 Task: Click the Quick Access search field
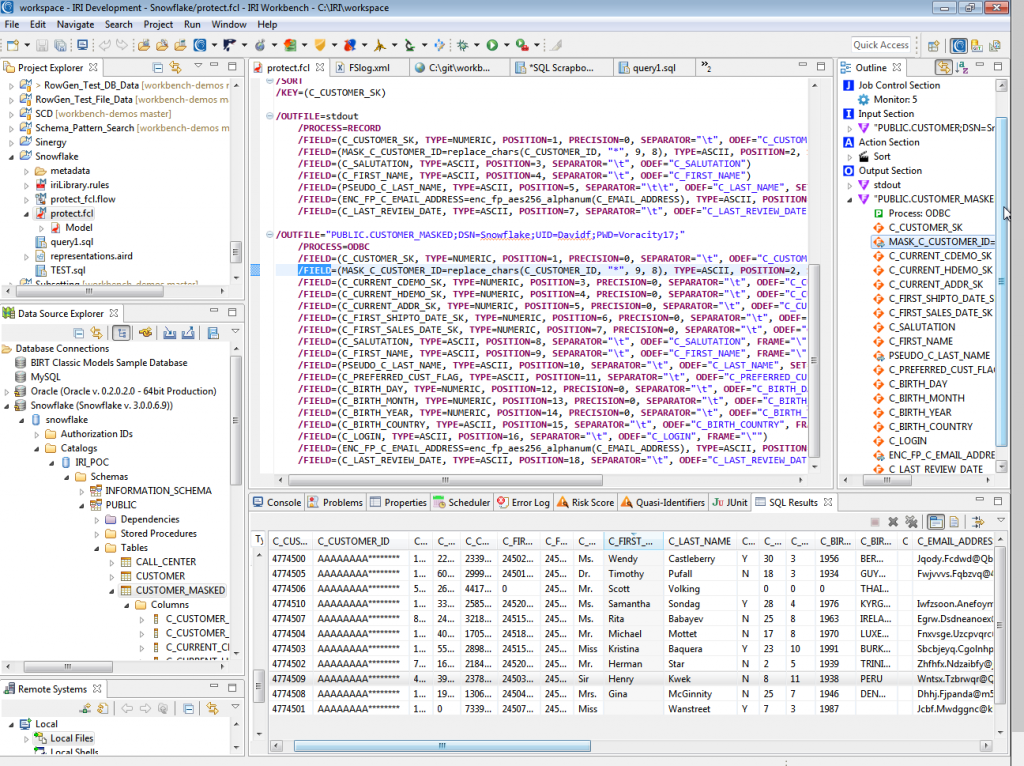point(880,45)
